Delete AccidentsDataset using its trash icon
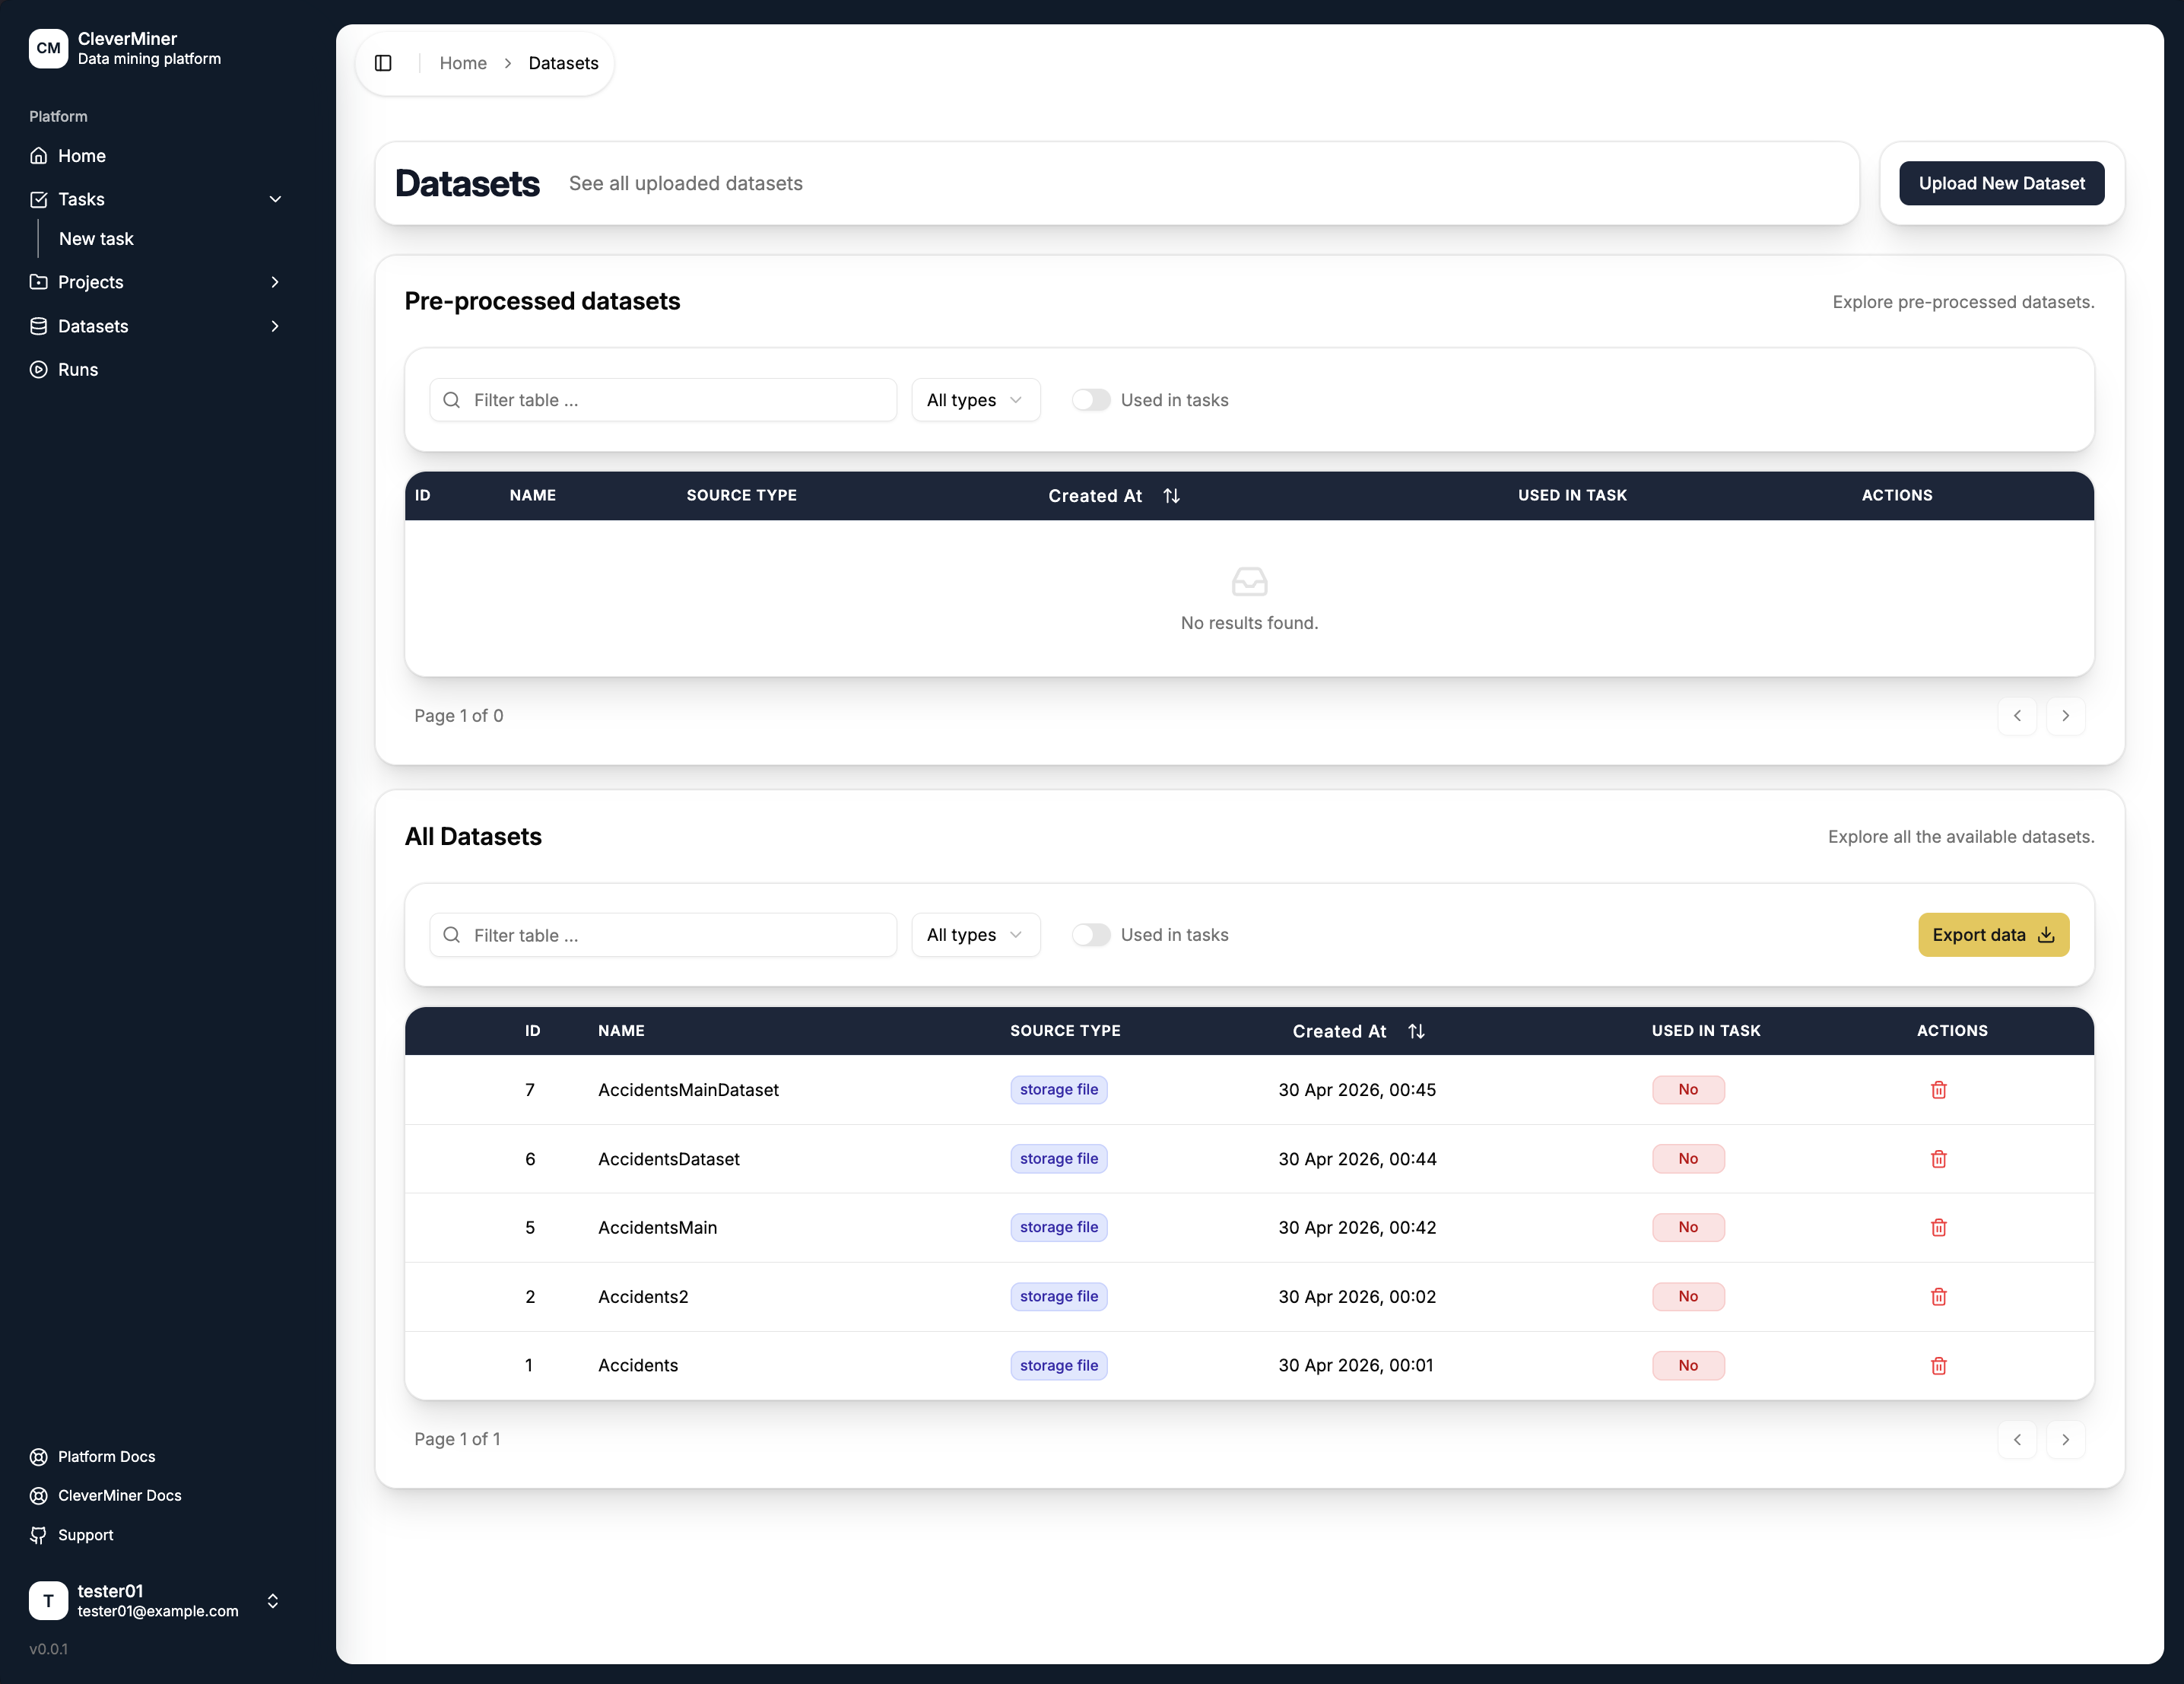Screen dimensions: 2184x1684 [1938, 1158]
